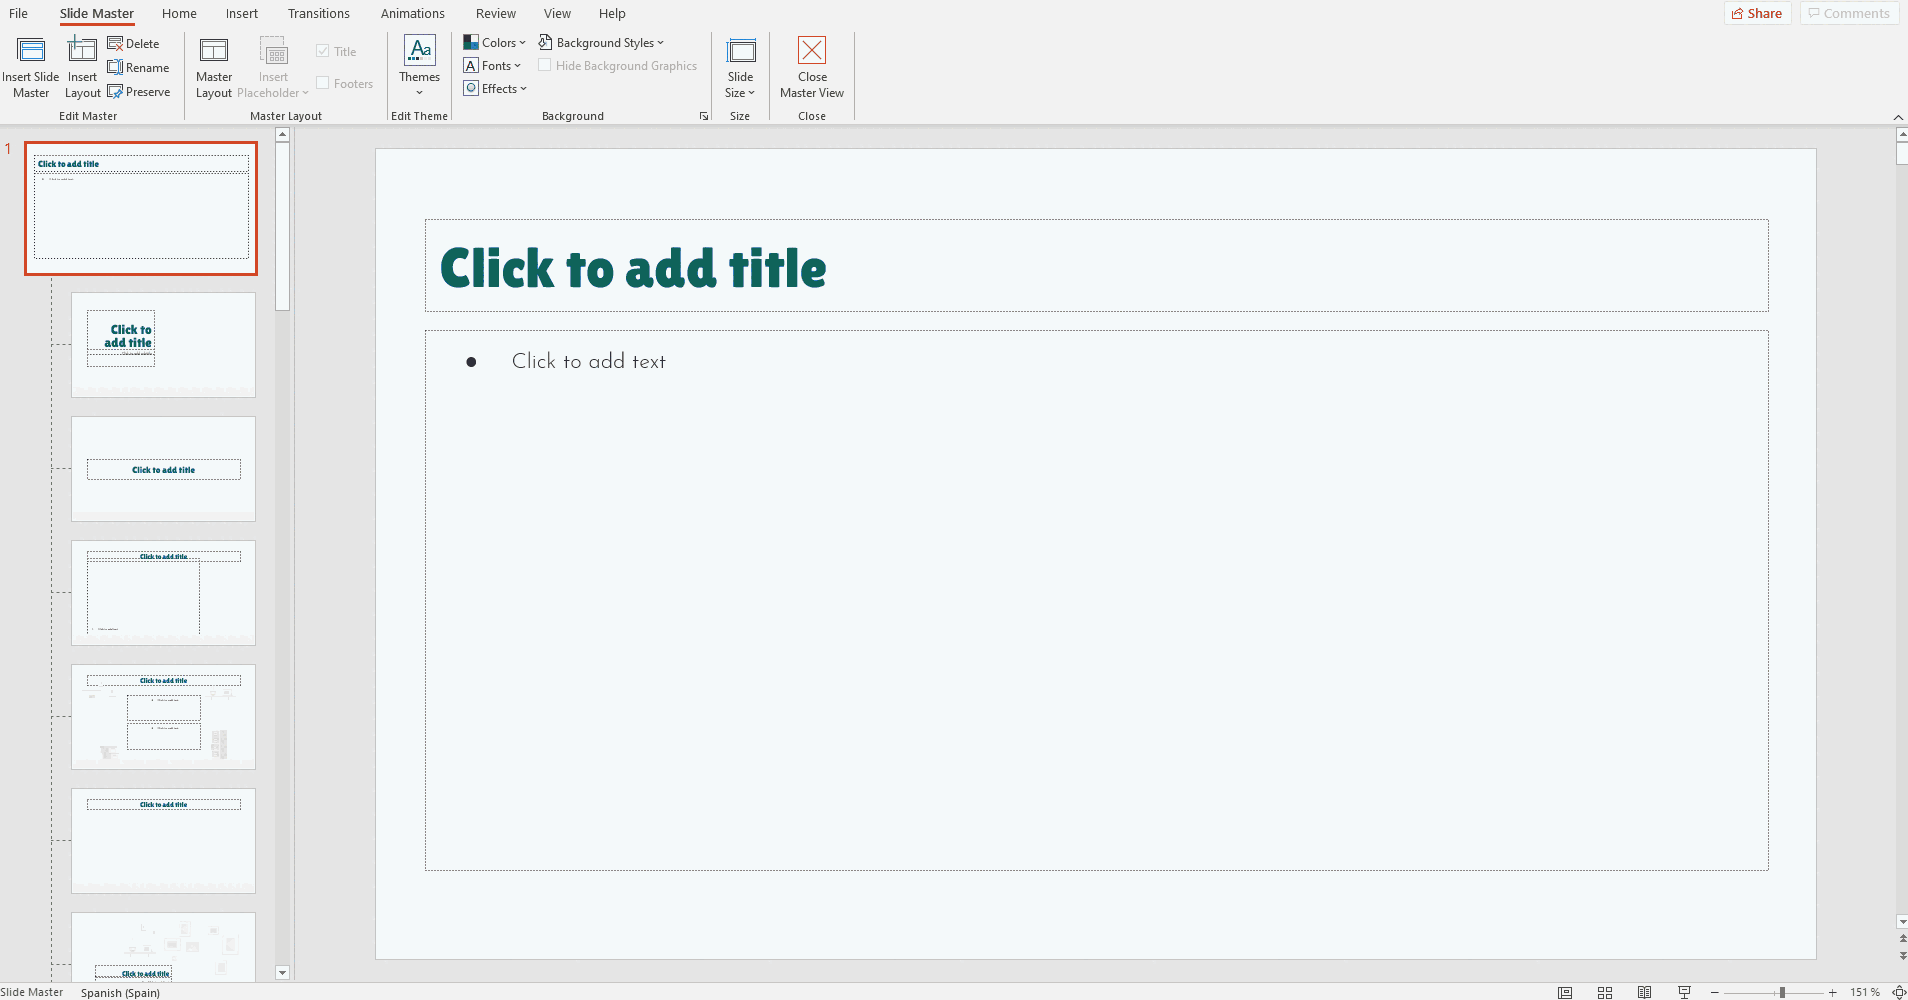Open Reading View from status bar
This screenshot has width=1908, height=1000.
[1645, 992]
